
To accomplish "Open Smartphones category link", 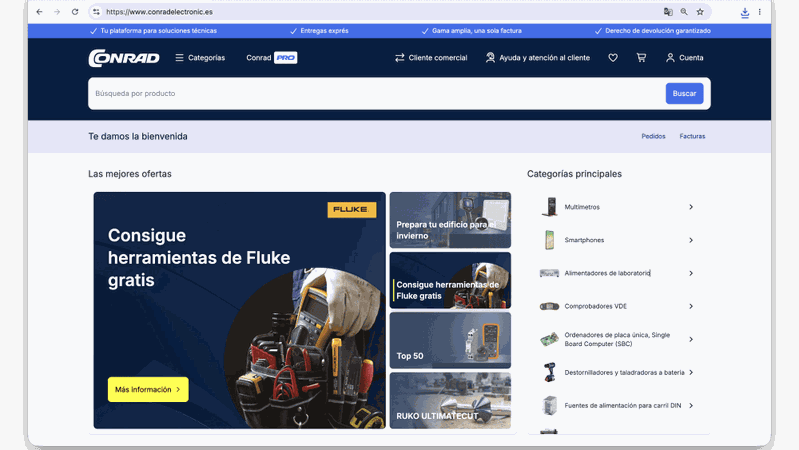I will pyautogui.click(x=584, y=240).
